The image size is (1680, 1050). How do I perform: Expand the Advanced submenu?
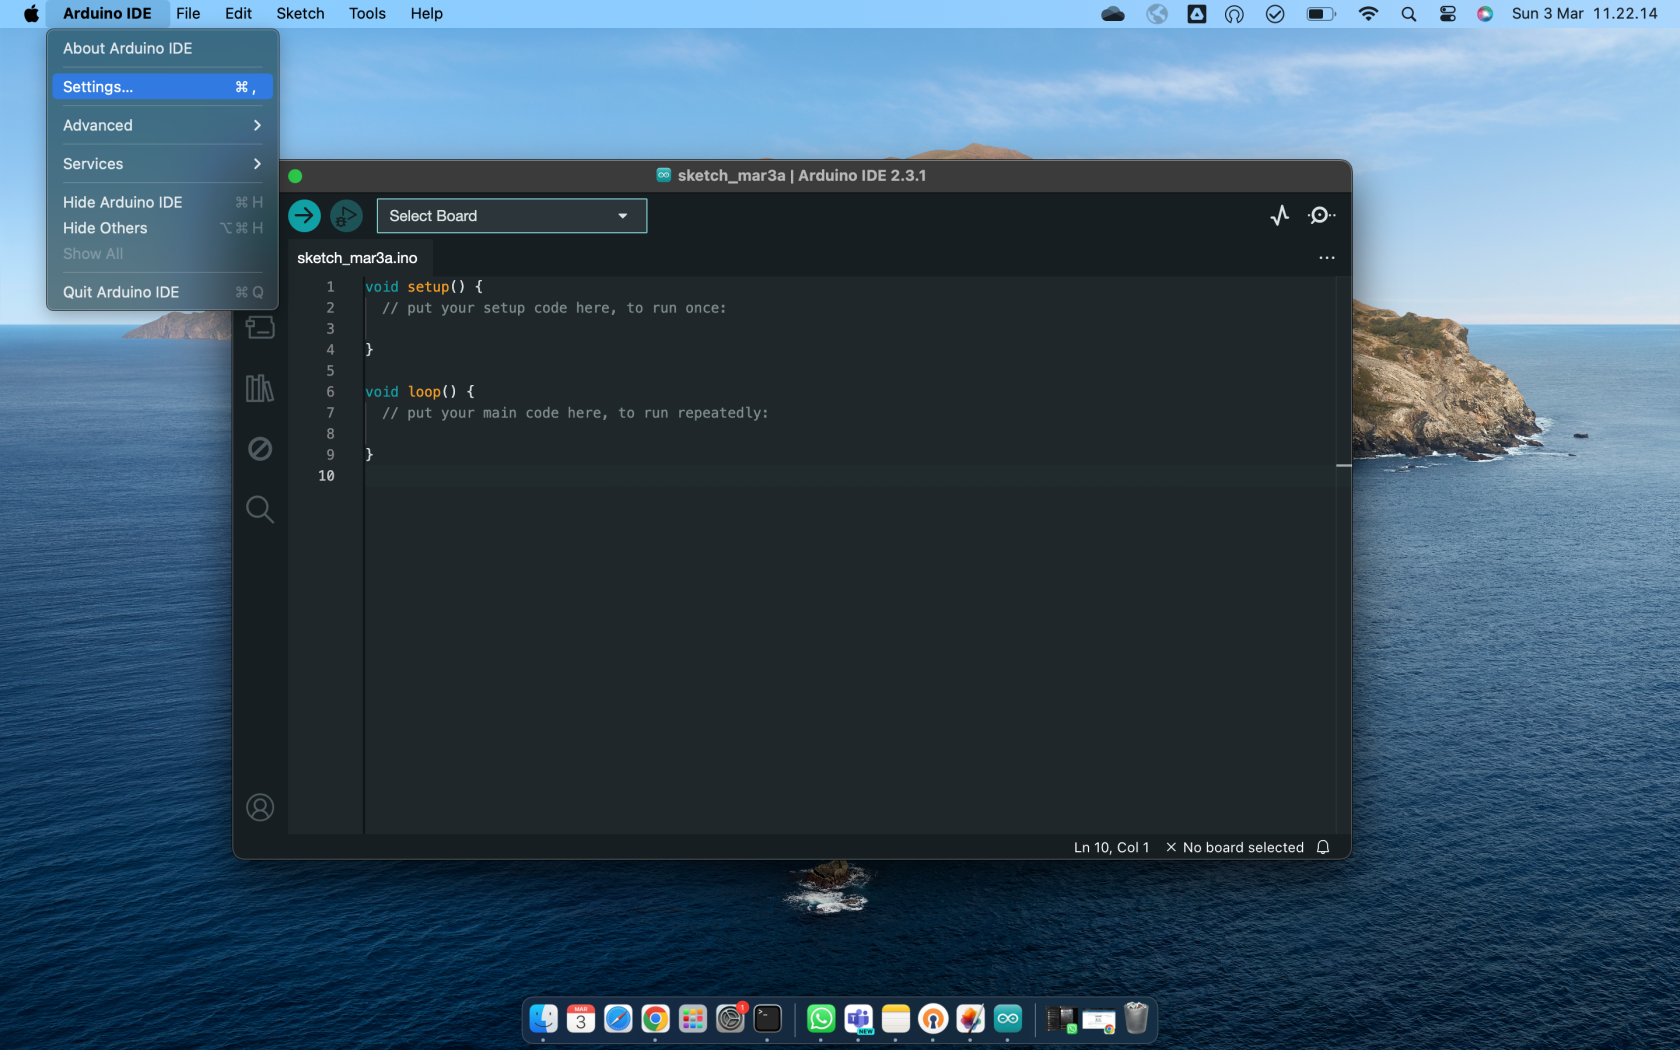[162, 125]
